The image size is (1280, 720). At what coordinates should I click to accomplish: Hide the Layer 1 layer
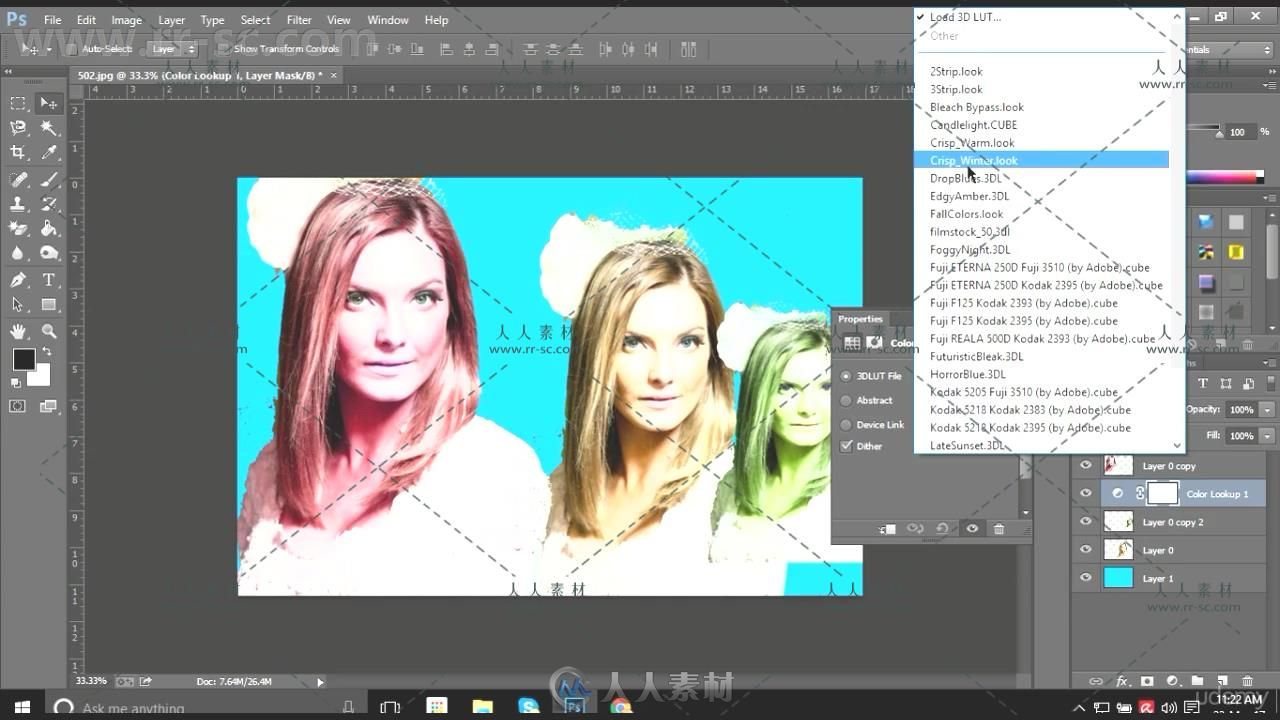click(1086, 577)
